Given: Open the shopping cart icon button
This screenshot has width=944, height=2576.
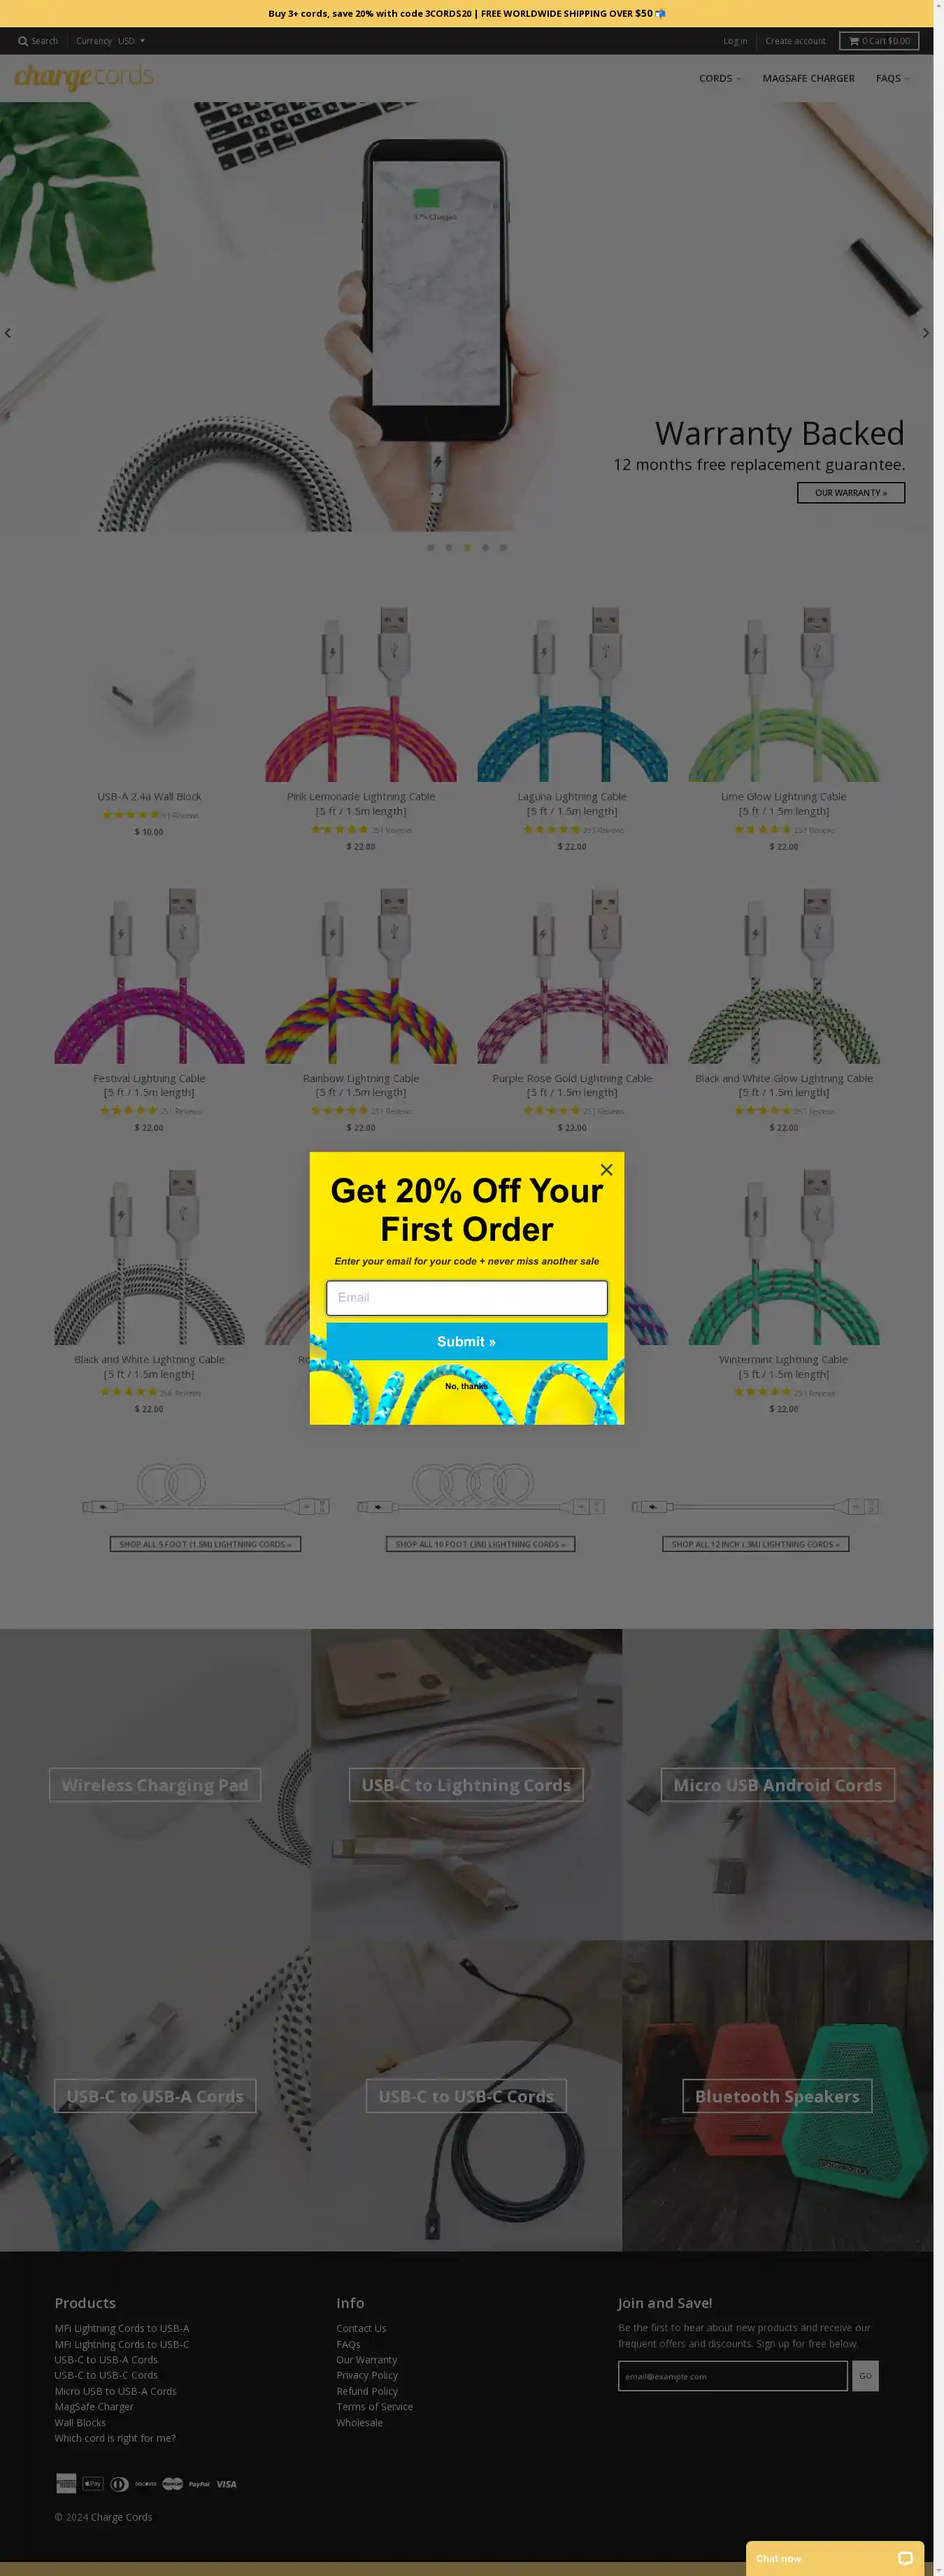Looking at the screenshot, I should click(879, 41).
